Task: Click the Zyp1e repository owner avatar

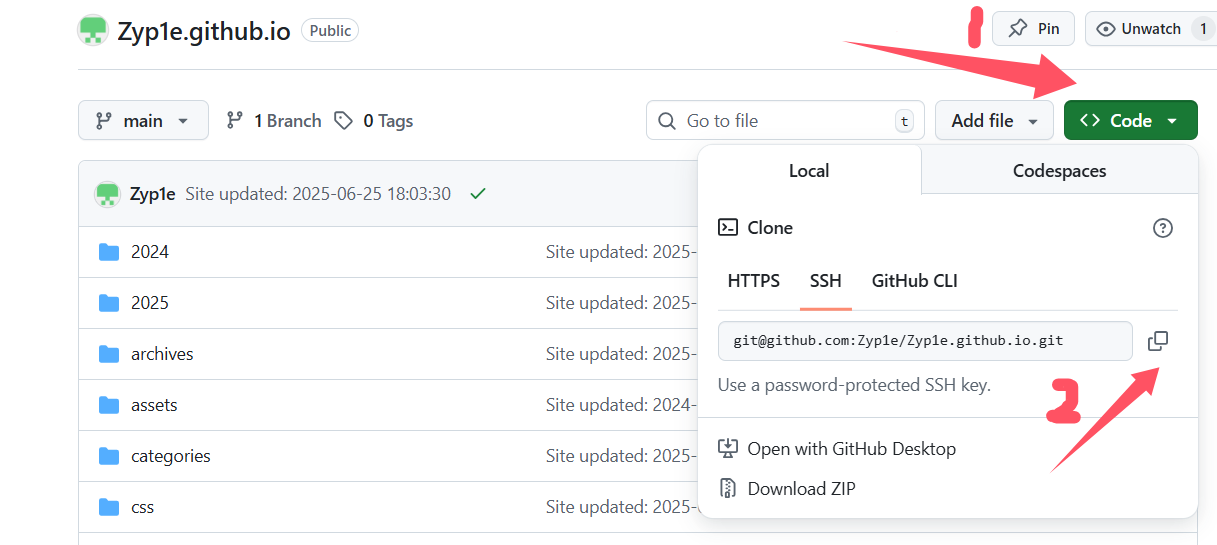Action: coord(93,30)
